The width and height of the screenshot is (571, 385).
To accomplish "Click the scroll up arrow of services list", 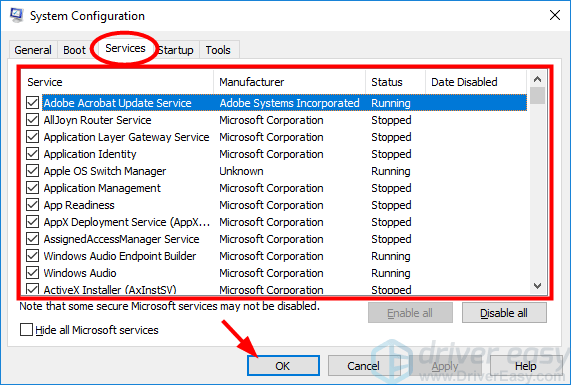I will (537, 79).
